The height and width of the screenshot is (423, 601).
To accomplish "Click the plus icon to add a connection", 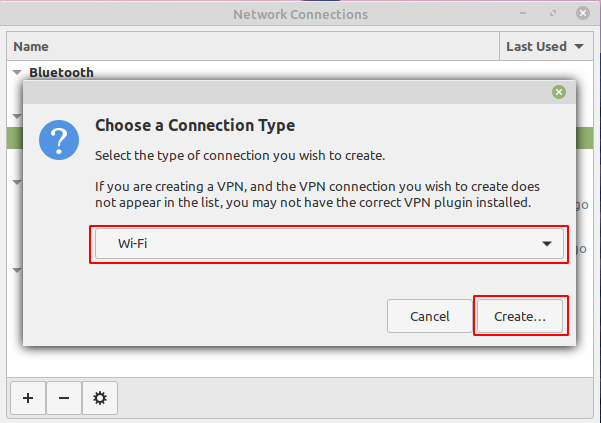I will 27,398.
